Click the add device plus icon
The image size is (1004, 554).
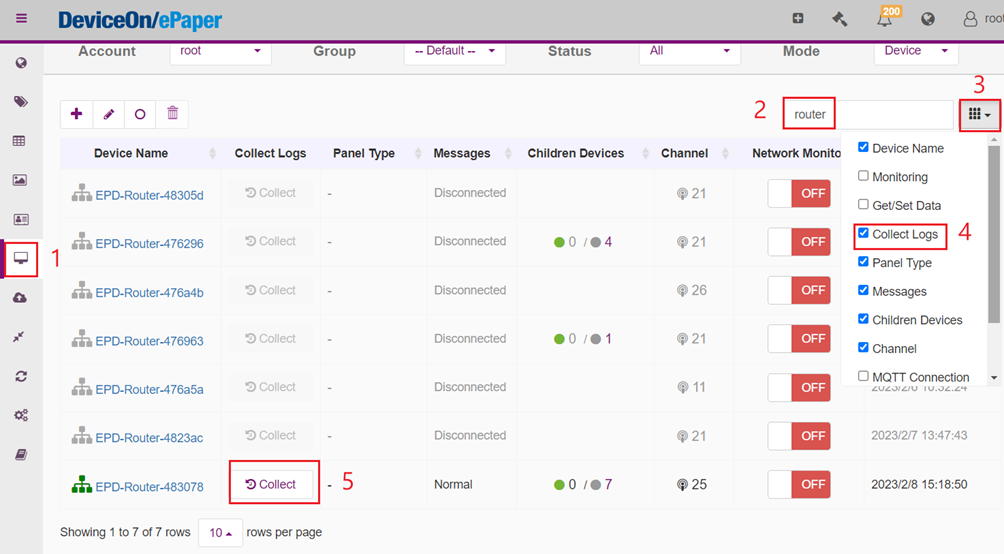(76, 114)
